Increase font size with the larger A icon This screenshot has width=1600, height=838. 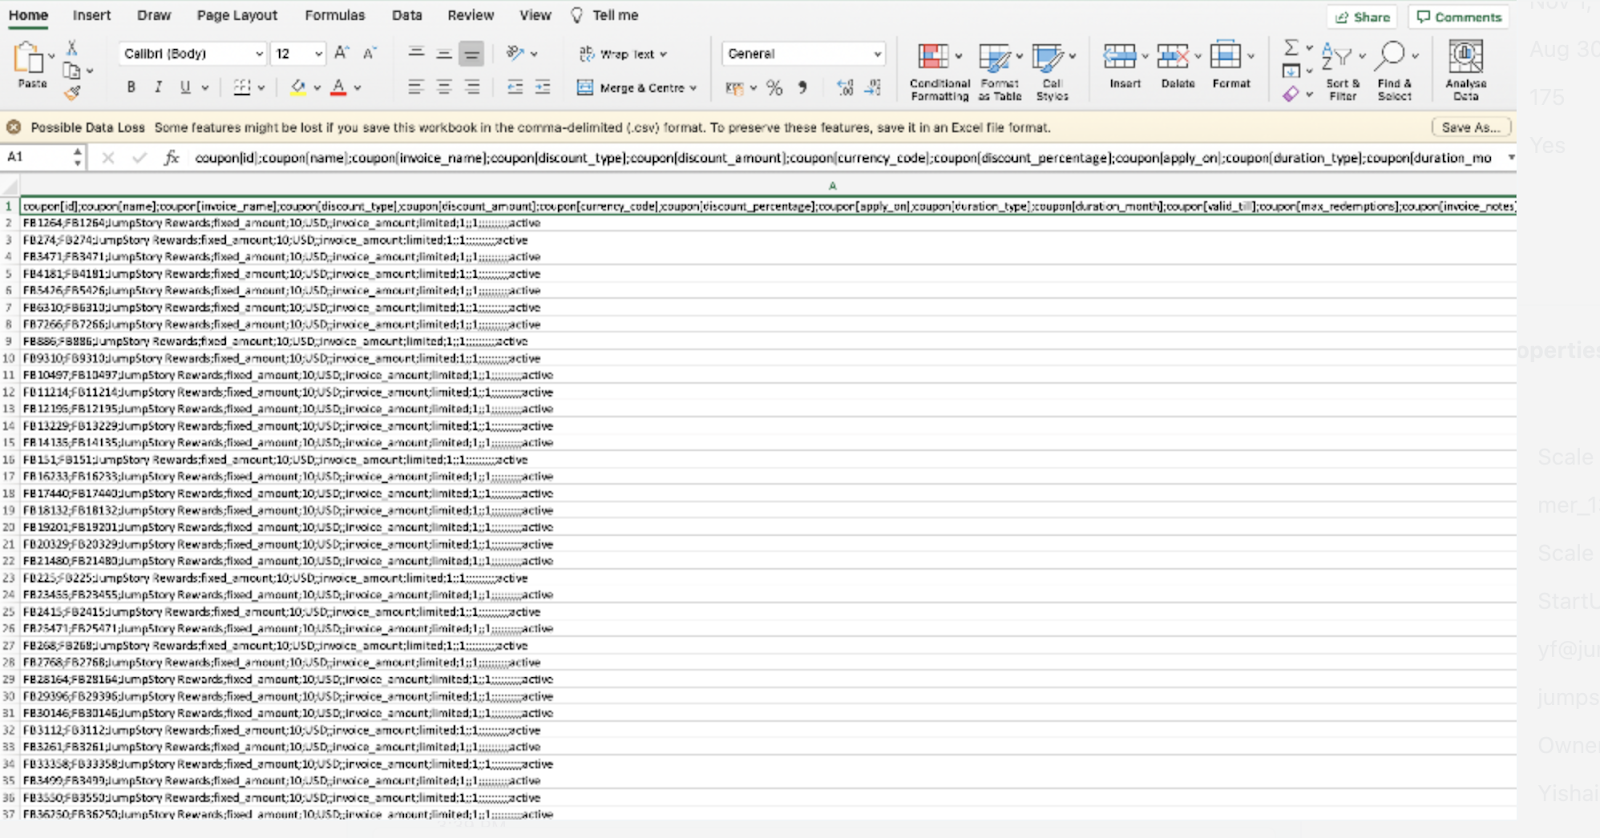click(341, 53)
